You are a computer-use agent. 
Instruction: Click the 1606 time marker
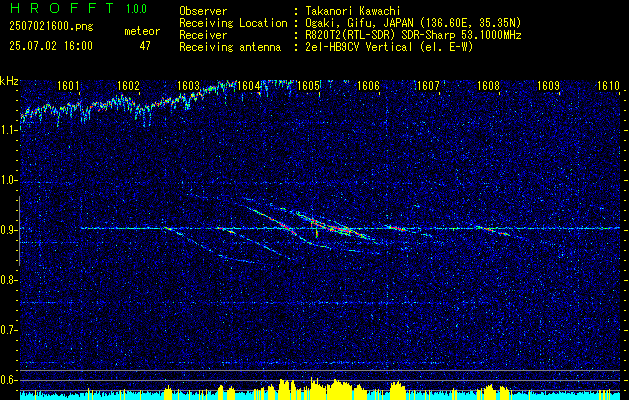click(368, 86)
